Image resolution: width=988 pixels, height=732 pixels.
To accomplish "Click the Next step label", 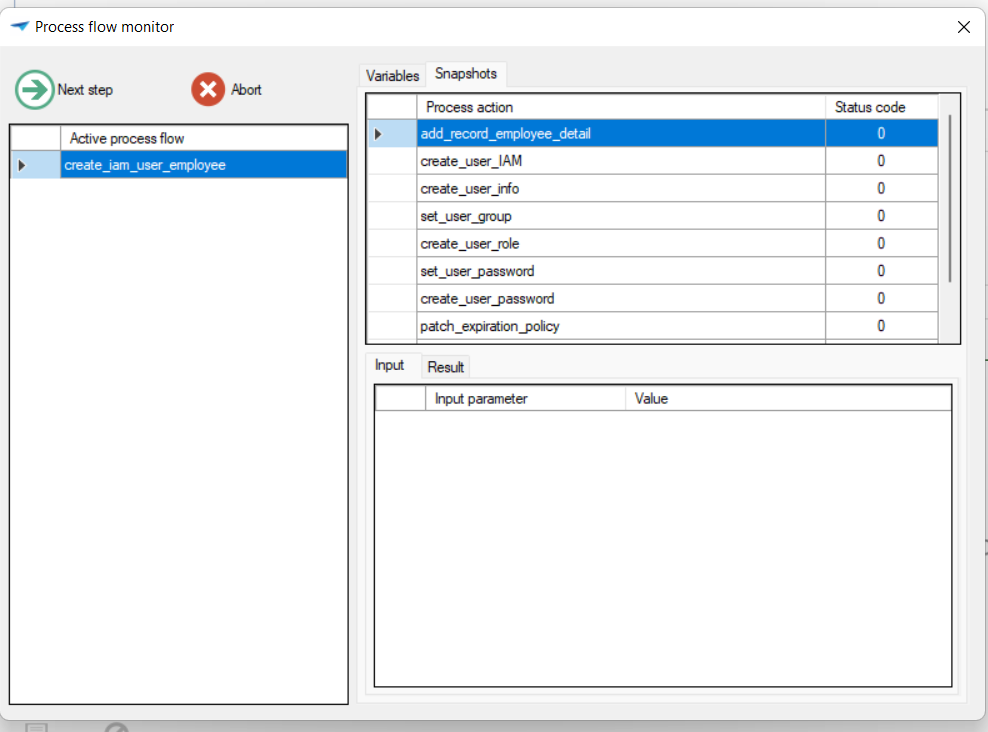I will (x=85, y=89).
